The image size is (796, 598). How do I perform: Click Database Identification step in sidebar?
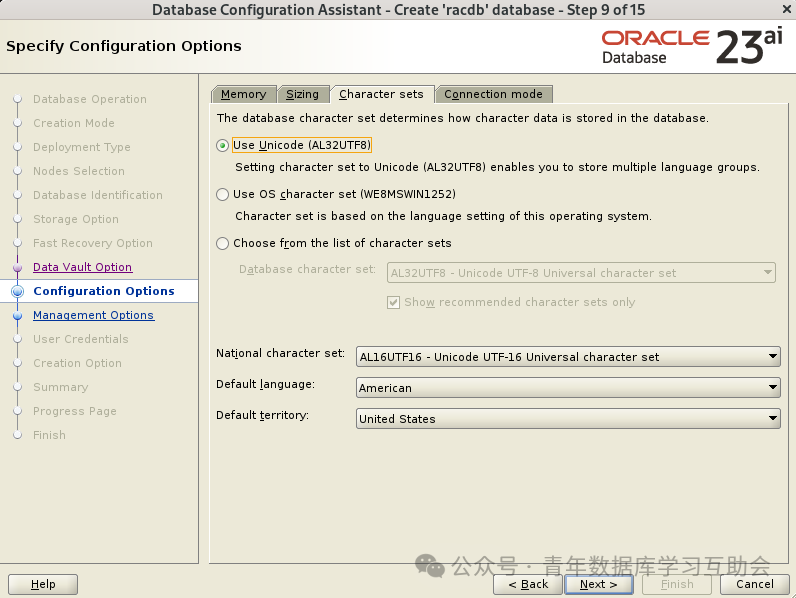98,195
